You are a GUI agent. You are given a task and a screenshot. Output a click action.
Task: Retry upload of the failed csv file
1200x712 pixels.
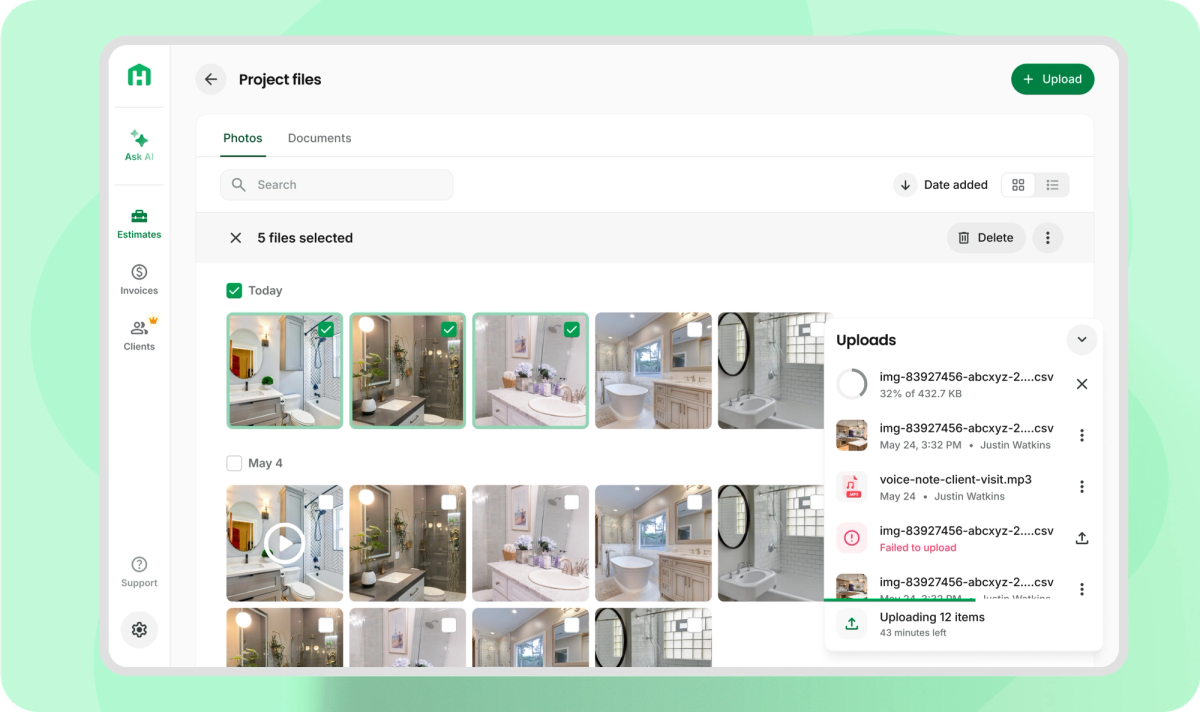(1081, 538)
